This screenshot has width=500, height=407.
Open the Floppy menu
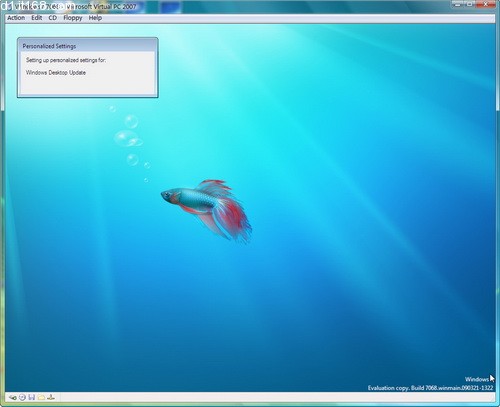pyautogui.click(x=73, y=18)
